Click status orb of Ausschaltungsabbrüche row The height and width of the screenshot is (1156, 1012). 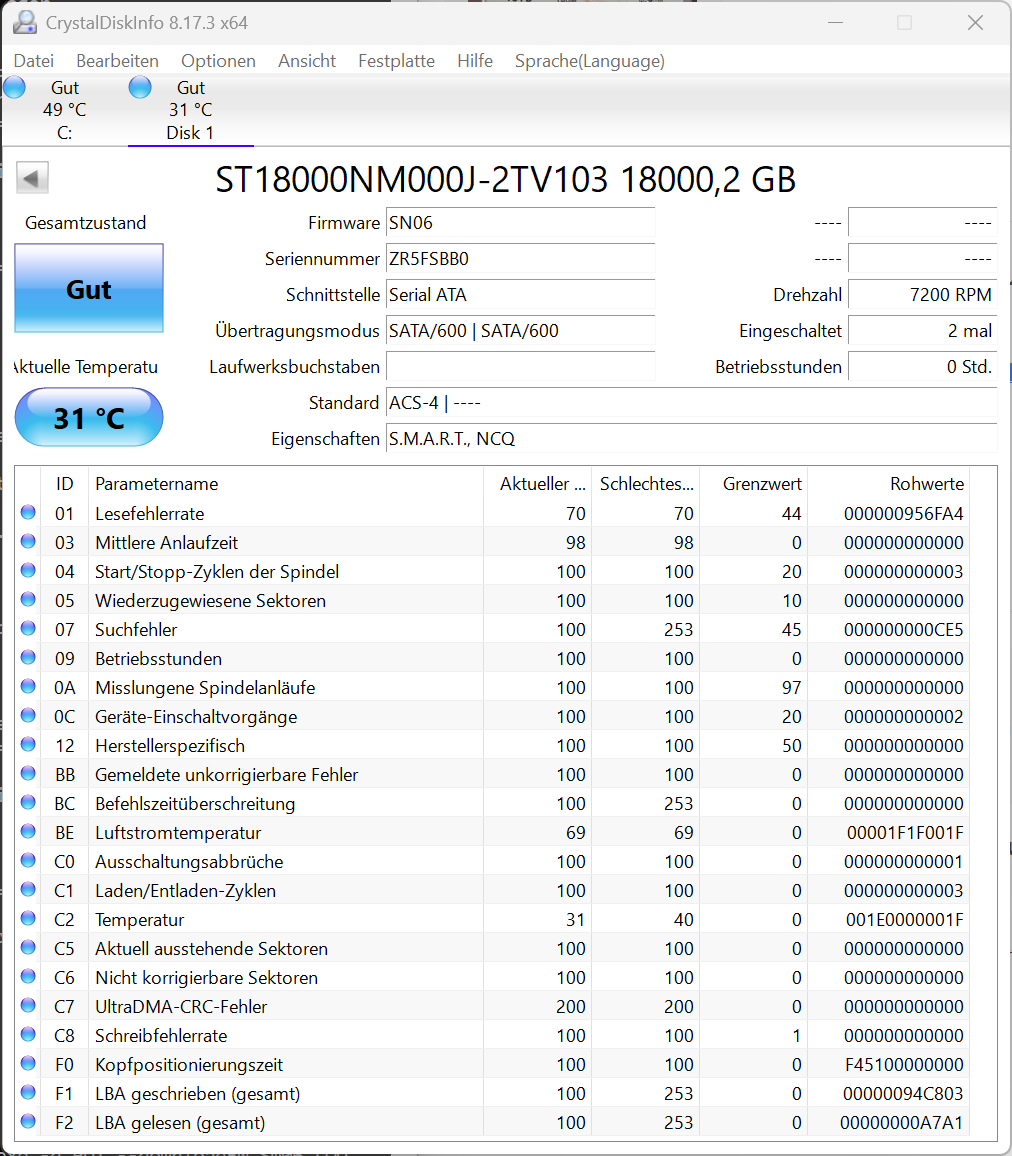coord(28,860)
